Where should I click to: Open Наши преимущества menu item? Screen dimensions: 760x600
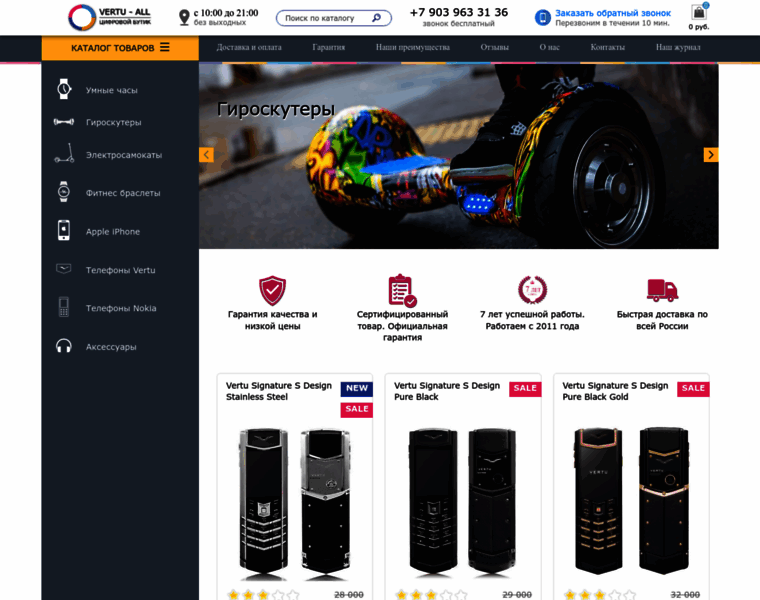coord(413,47)
